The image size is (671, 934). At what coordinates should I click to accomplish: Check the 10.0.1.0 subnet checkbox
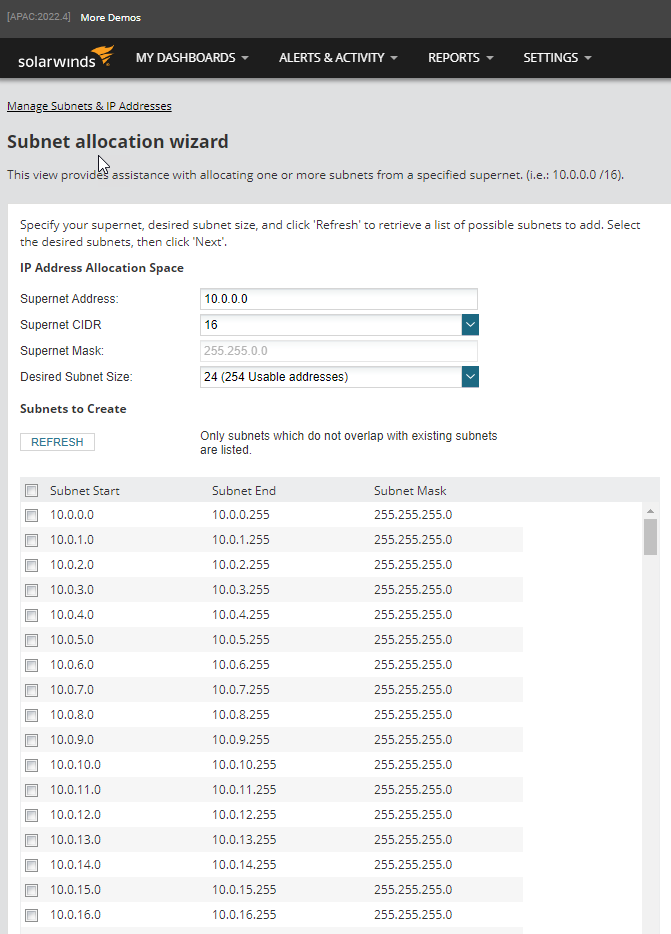tap(32, 540)
